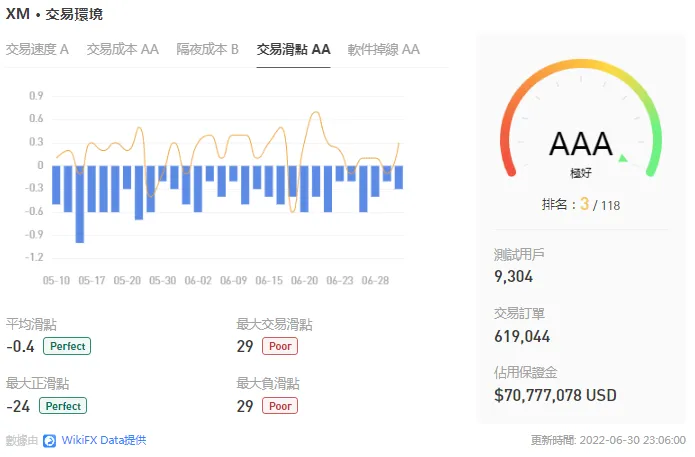Click the total rank count 118
The height and width of the screenshot is (457, 695).
[610, 206]
